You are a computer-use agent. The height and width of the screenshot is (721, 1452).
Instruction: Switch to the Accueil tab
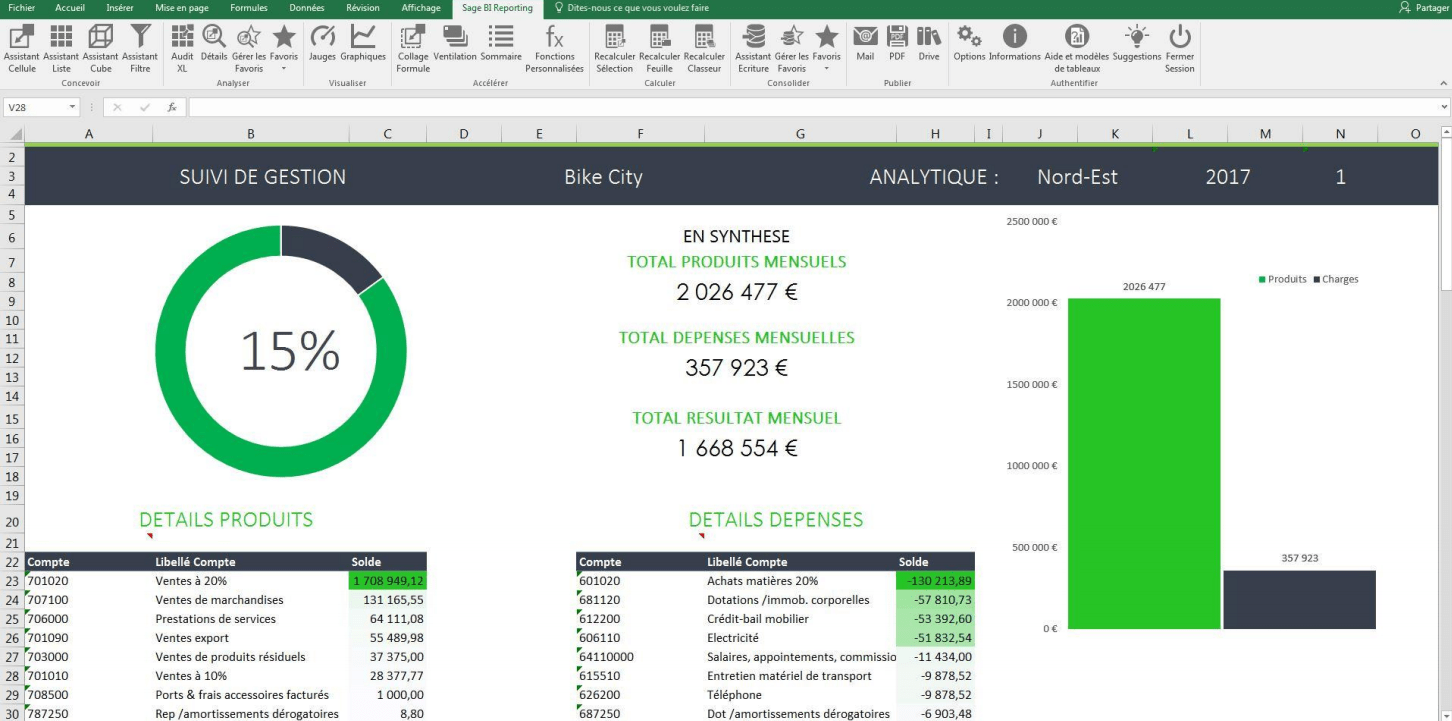(x=70, y=8)
